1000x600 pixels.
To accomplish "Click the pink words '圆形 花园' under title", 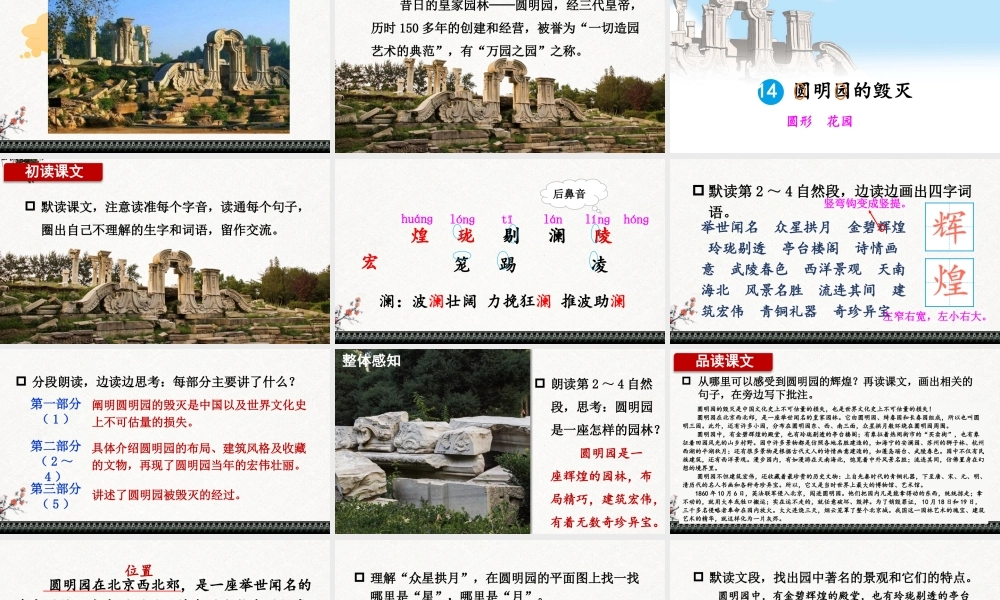I will point(820,121).
